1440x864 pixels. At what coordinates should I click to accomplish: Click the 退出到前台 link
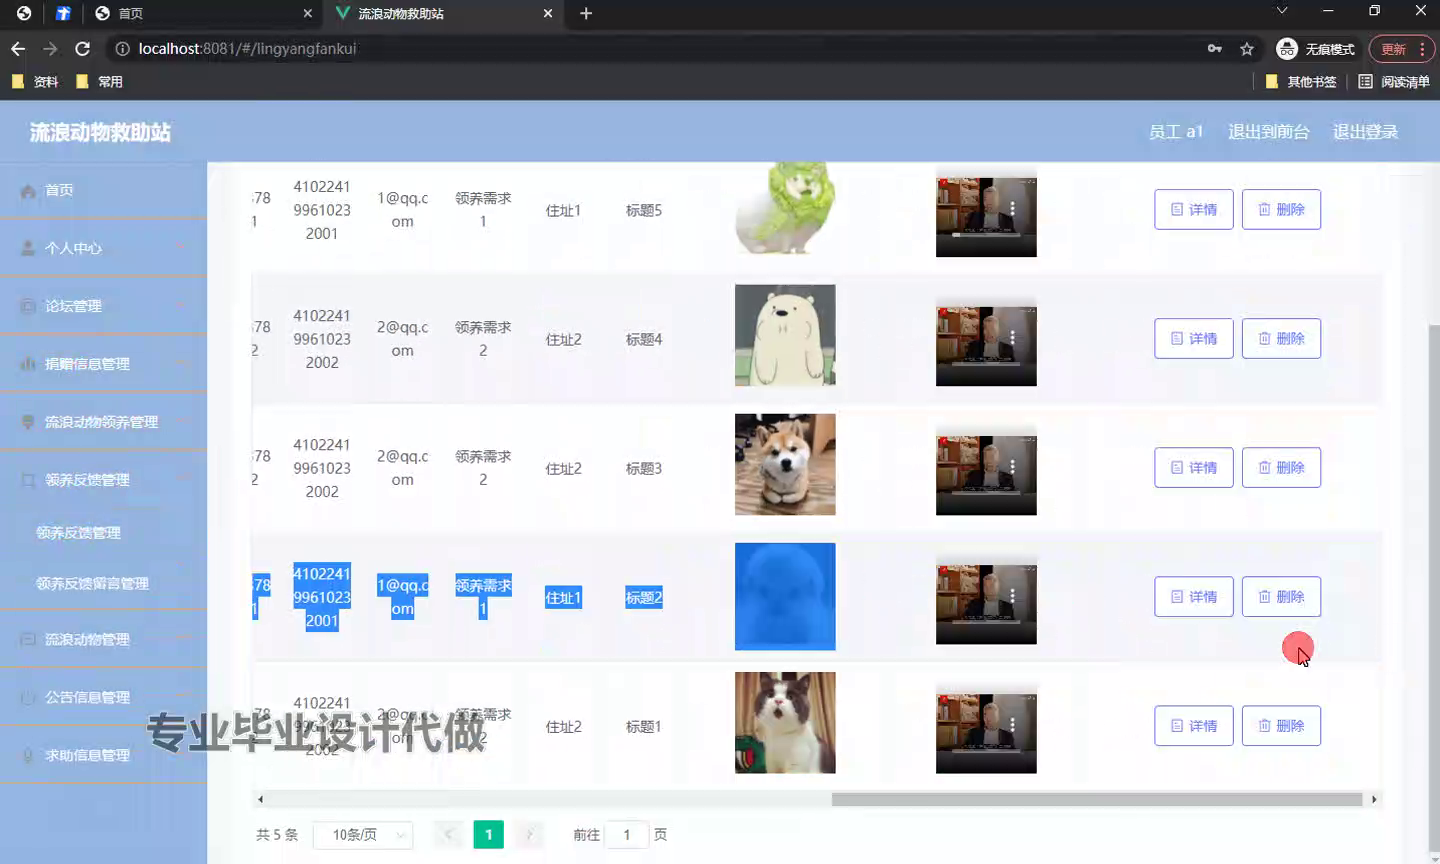click(1268, 131)
